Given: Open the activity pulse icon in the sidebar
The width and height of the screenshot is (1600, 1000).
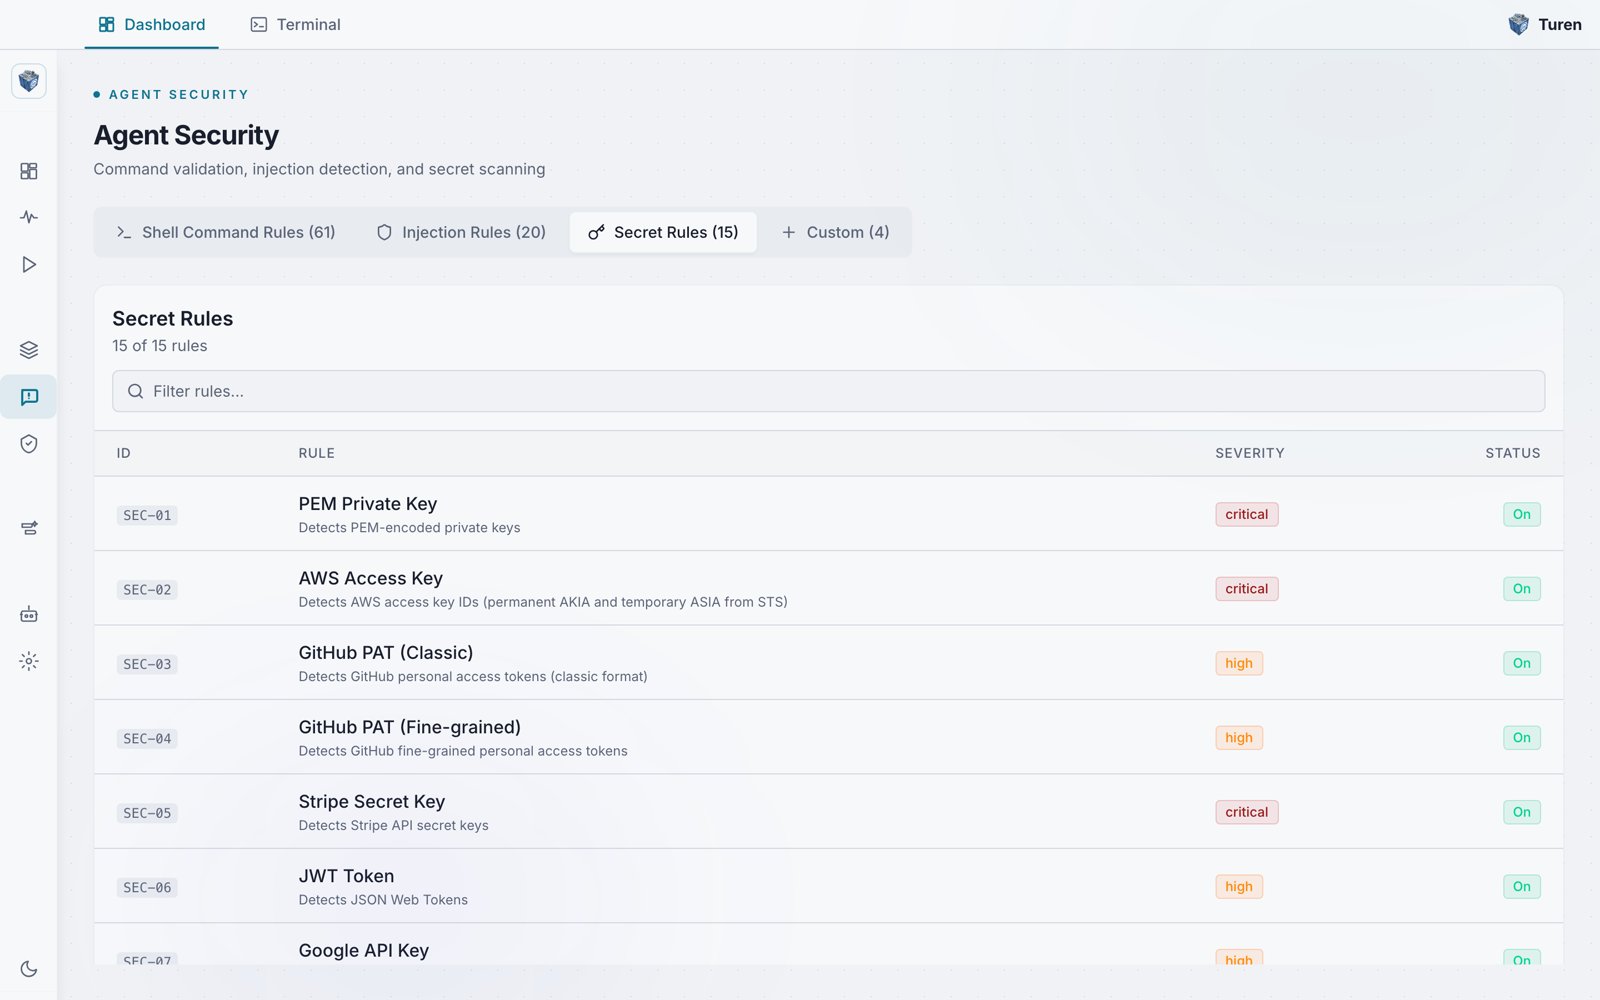Looking at the screenshot, I should 29,217.
